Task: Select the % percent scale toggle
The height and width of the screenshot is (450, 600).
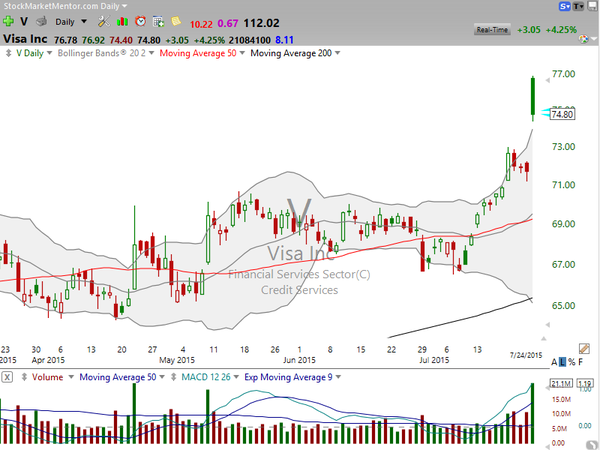Action: point(572,362)
